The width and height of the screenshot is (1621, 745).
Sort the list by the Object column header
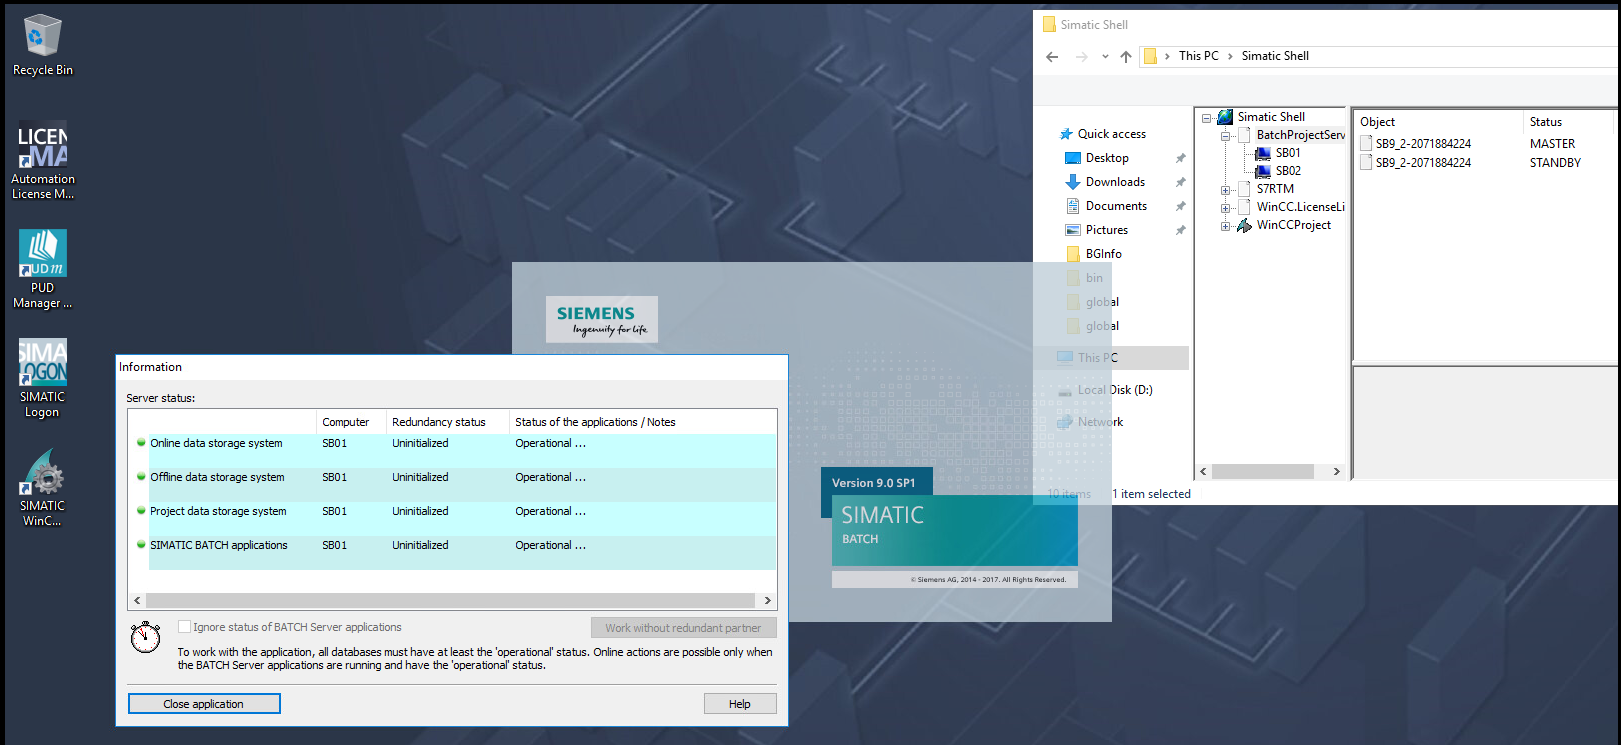1438,122
